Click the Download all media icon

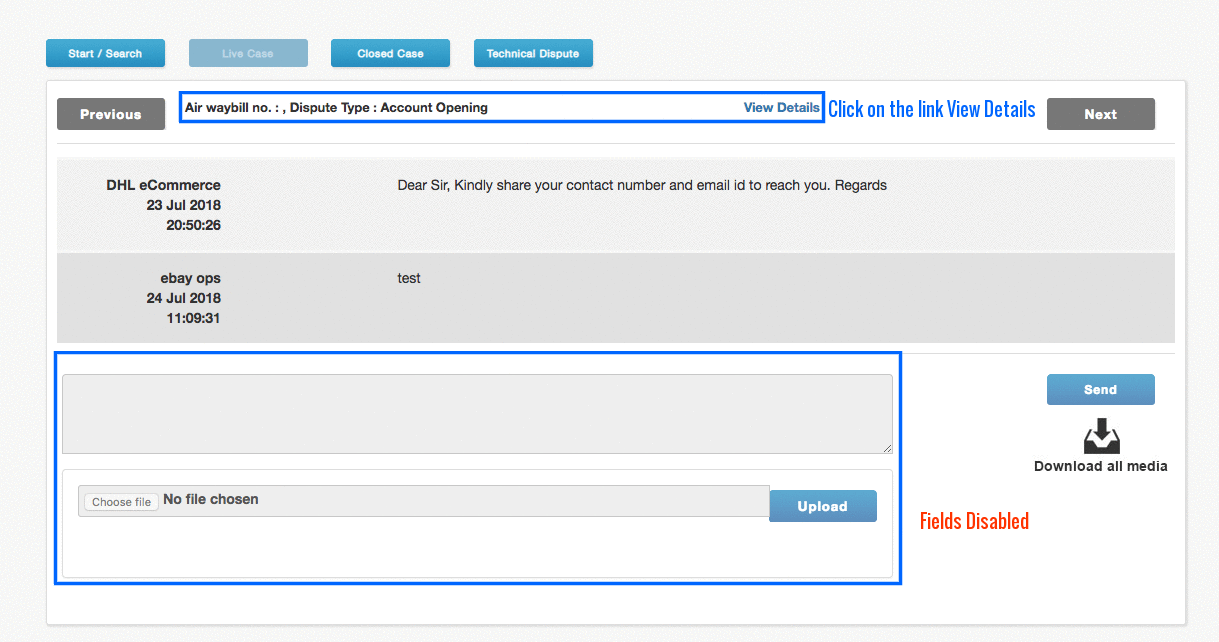point(1100,436)
